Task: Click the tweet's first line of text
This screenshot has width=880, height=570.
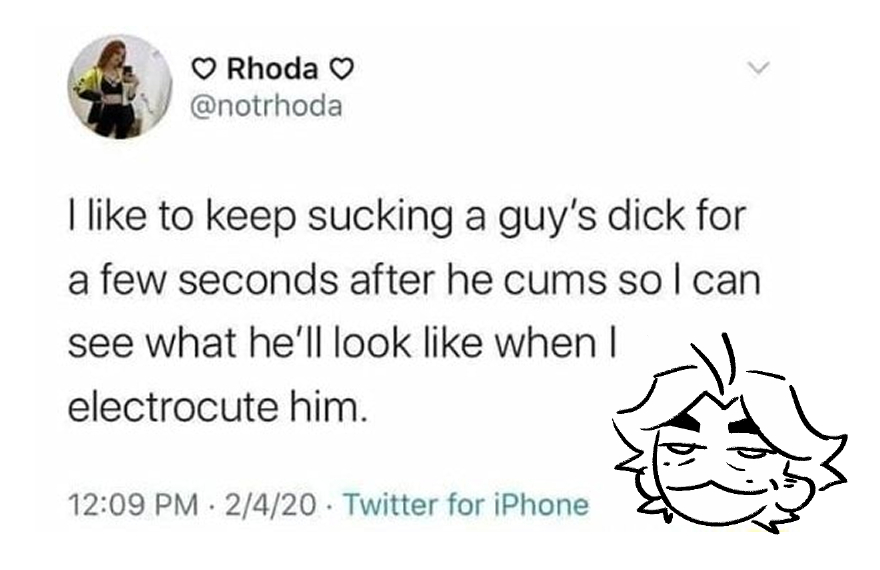Action: point(406,217)
